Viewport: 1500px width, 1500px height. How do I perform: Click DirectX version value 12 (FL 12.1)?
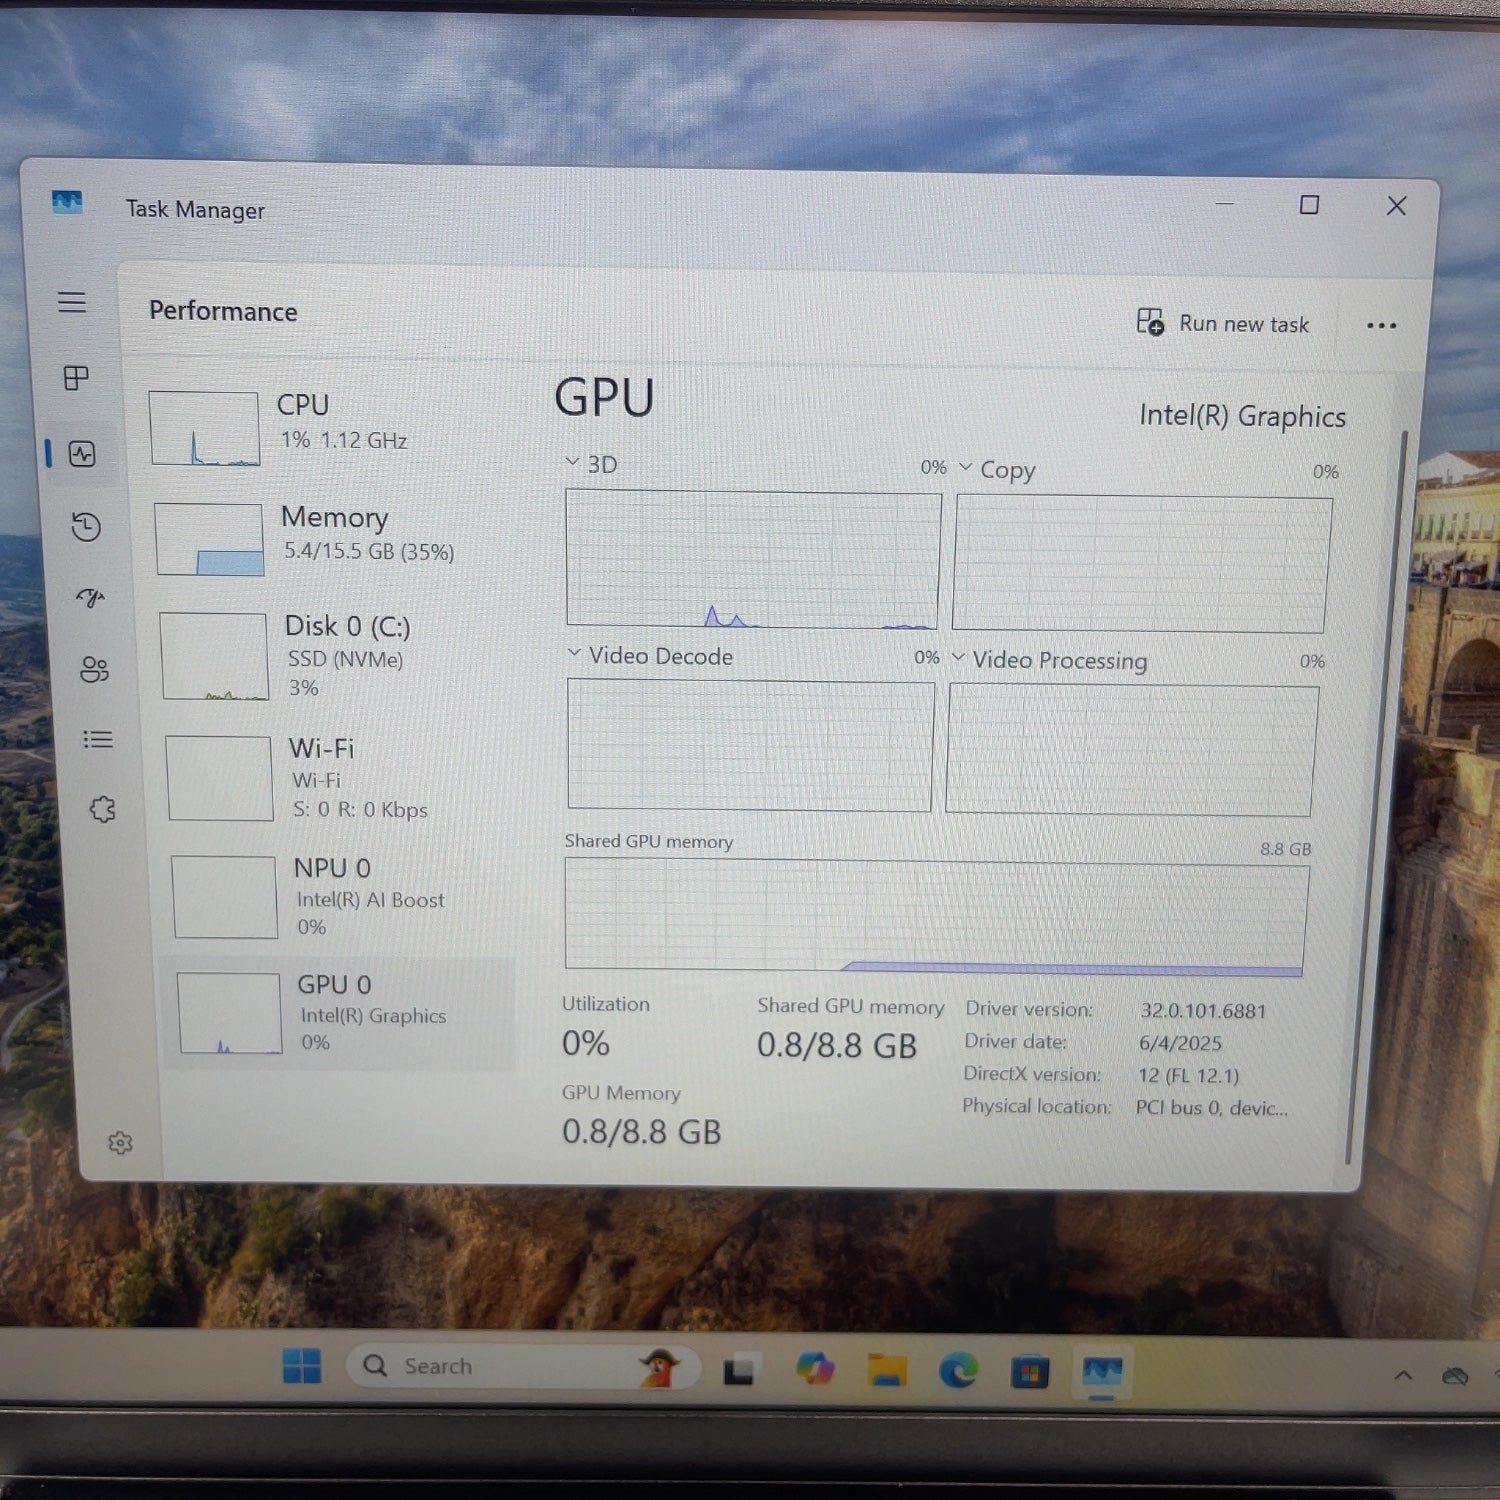[x=1188, y=1076]
